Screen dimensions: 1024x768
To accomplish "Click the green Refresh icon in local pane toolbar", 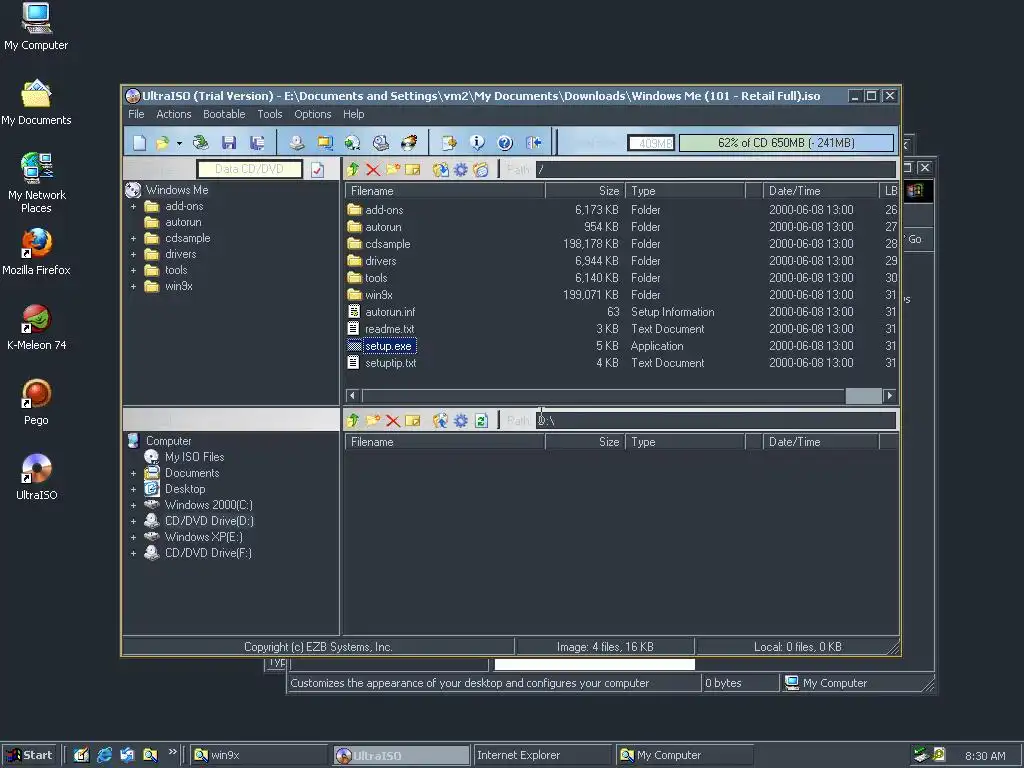I will pyautogui.click(x=481, y=421).
